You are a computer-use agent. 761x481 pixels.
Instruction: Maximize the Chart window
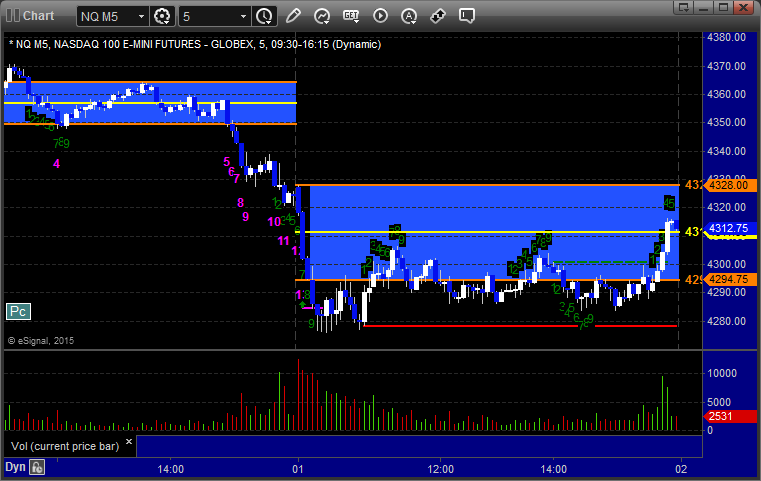(x=724, y=7)
